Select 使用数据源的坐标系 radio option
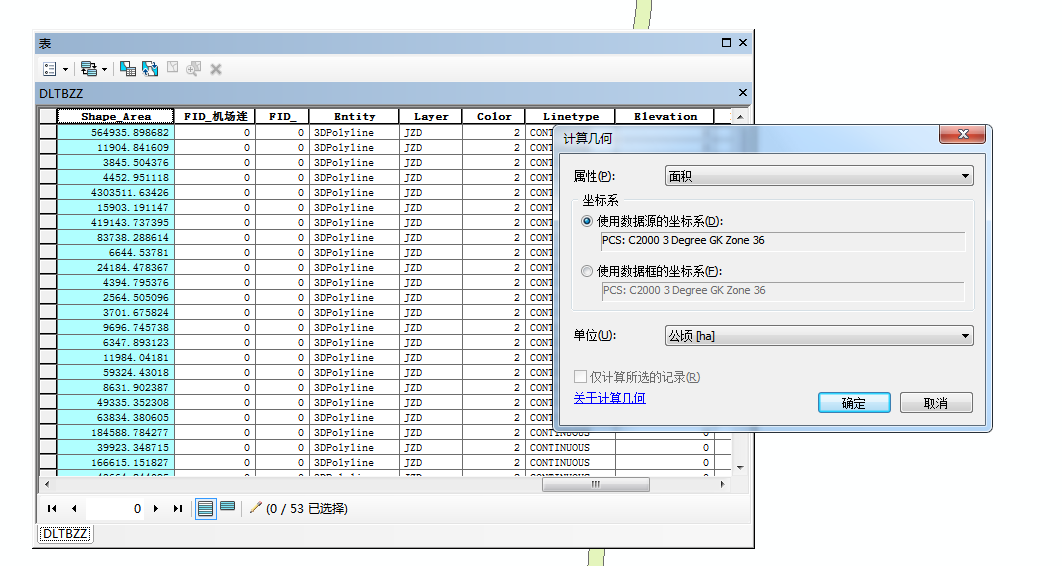This screenshot has width=1062, height=566. [587, 221]
